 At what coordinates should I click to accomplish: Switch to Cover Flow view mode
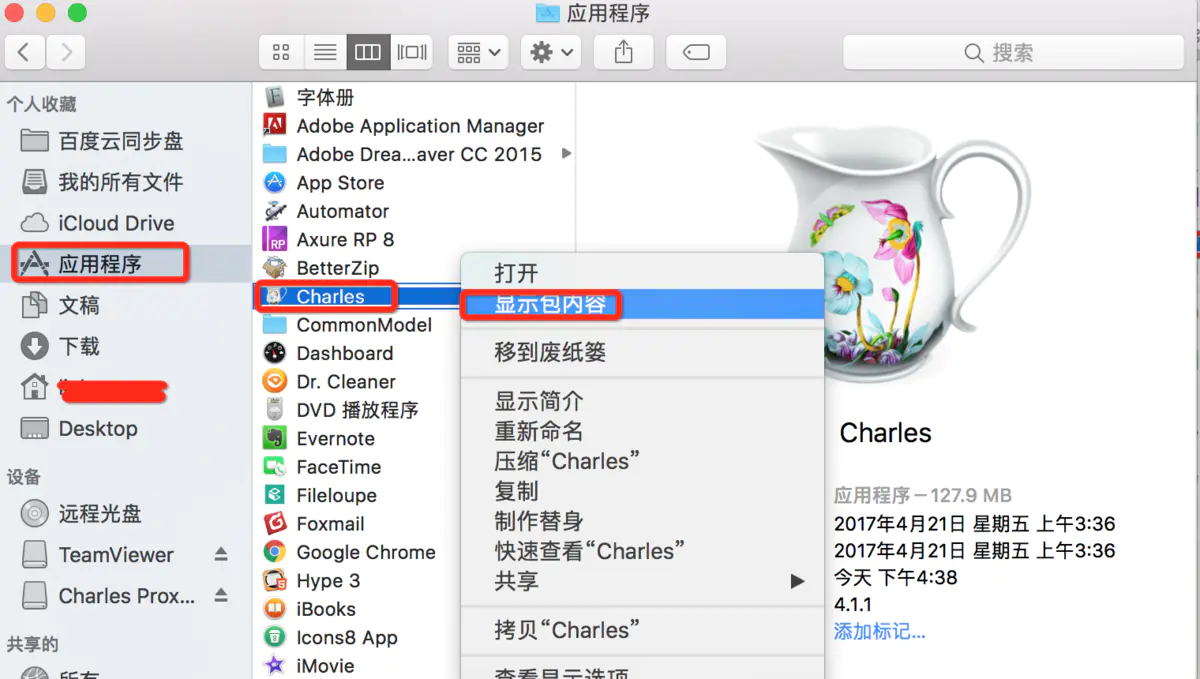click(x=412, y=52)
